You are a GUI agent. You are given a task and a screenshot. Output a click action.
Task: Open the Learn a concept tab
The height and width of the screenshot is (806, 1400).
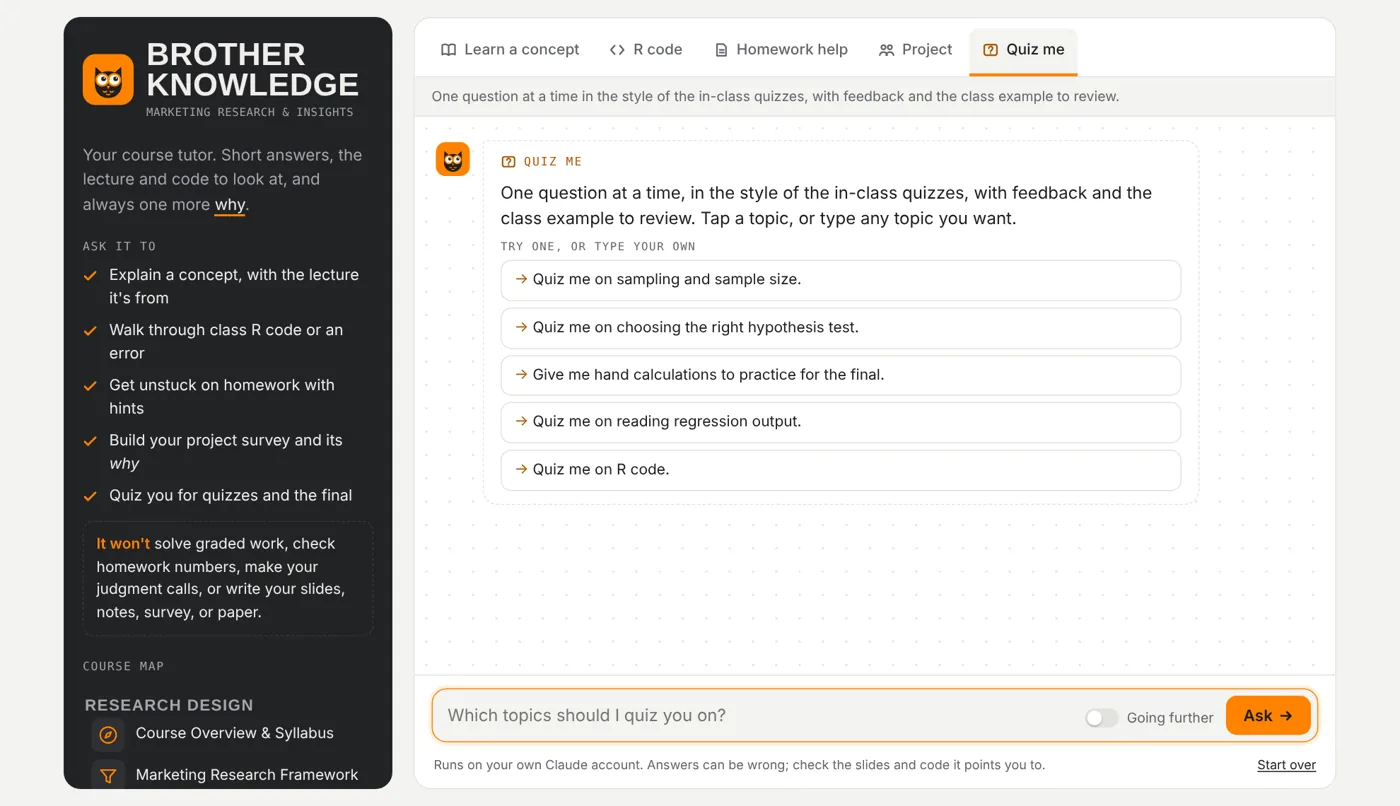510,49
